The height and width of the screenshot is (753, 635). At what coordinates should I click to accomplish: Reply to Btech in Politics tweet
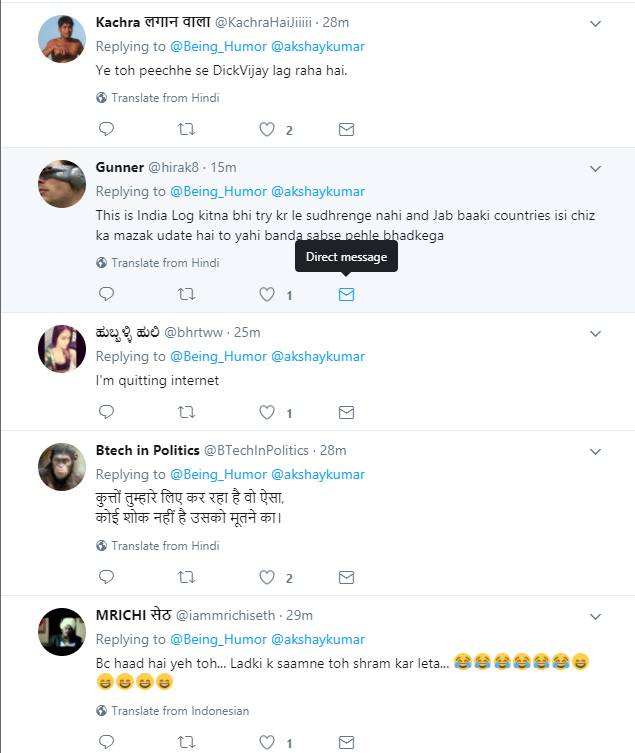point(107,577)
